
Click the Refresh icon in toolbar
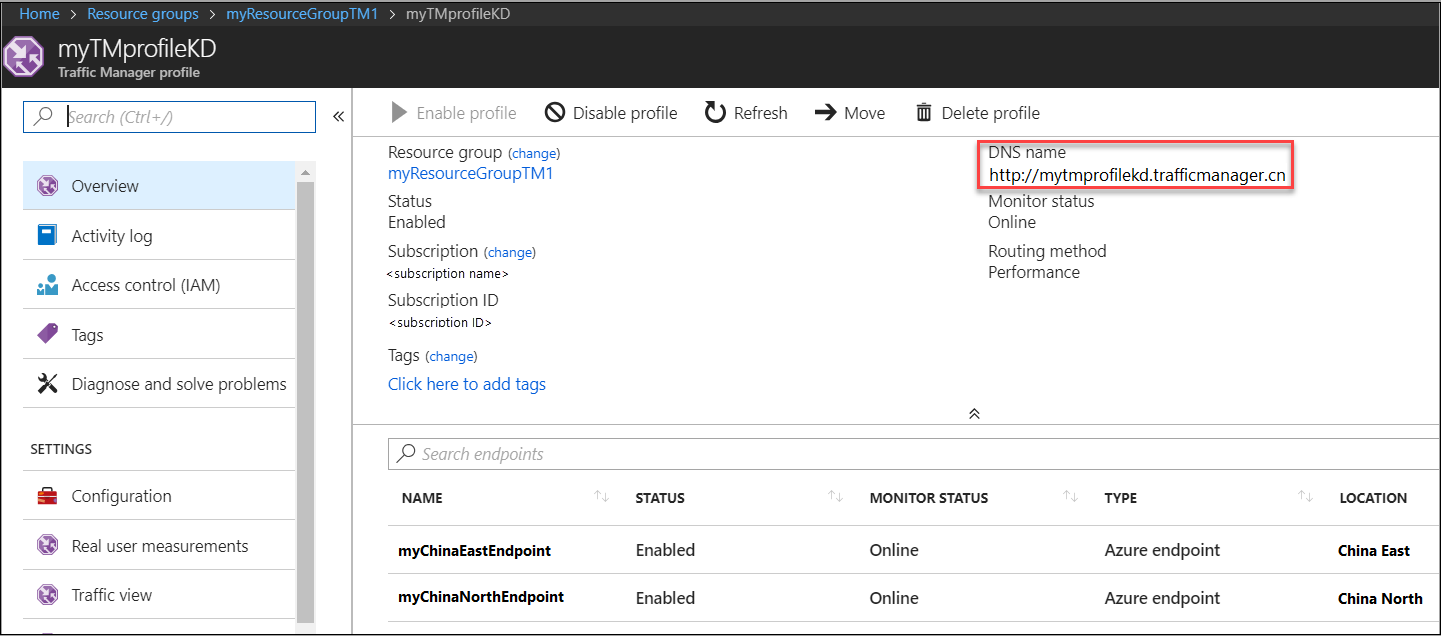tap(715, 113)
